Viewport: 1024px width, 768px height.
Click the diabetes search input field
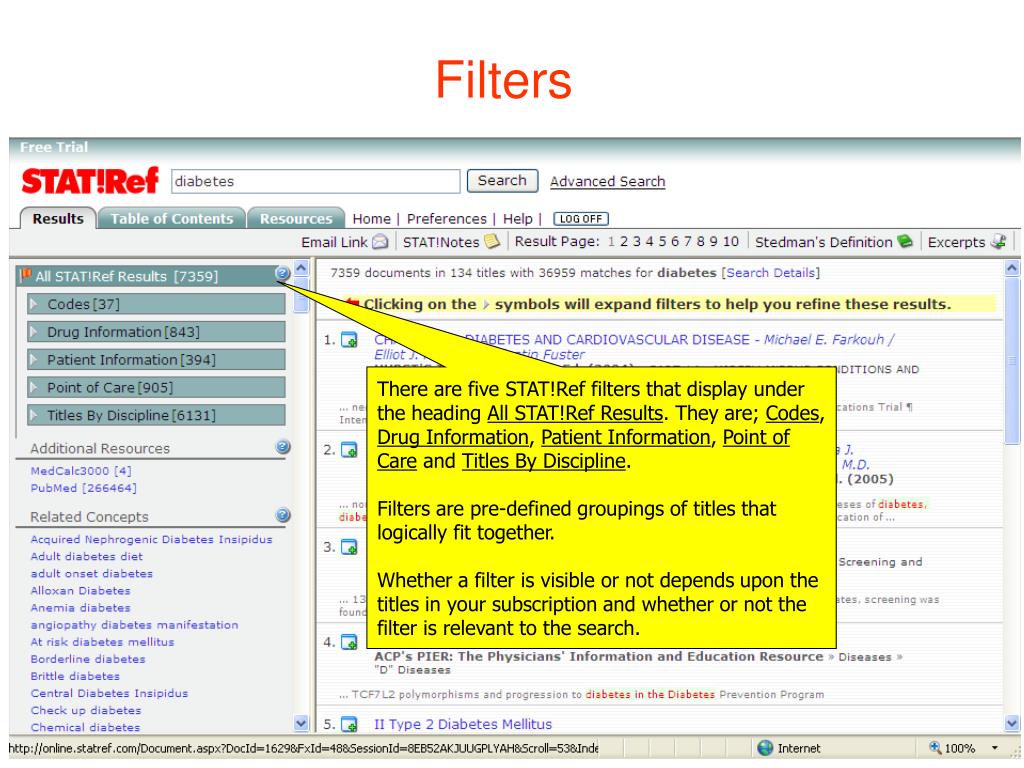coord(315,181)
